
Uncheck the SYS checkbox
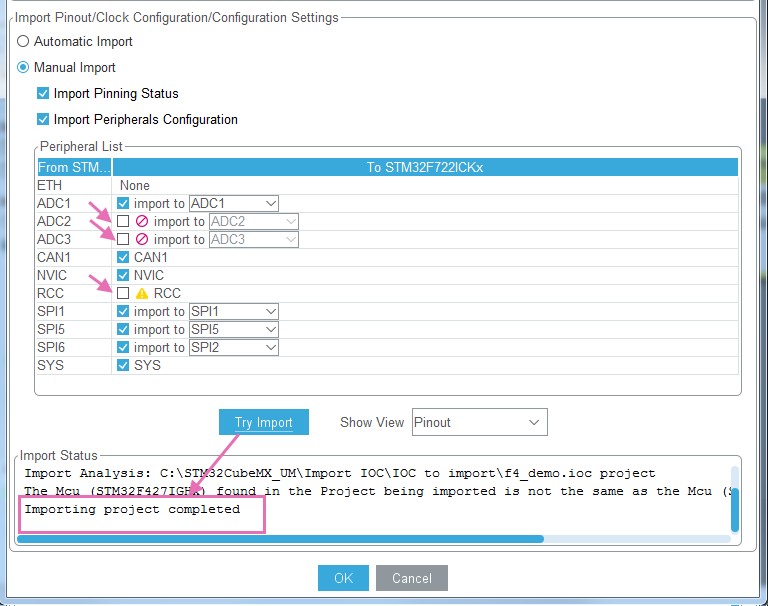pyautogui.click(x=123, y=365)
